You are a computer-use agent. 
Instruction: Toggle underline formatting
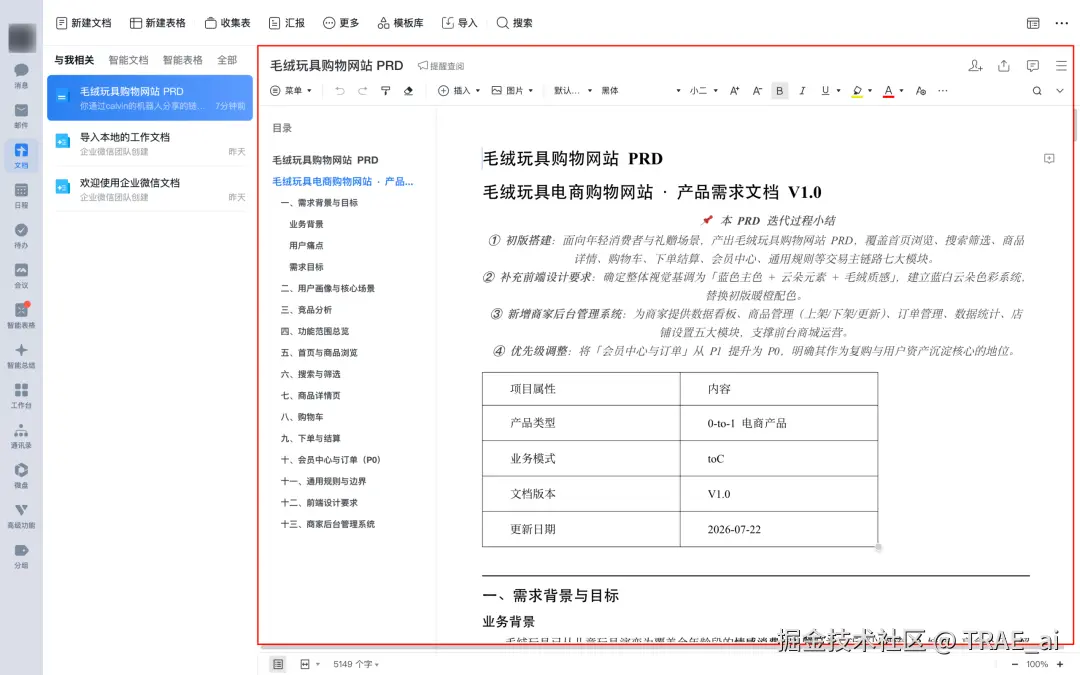point(825,91)
